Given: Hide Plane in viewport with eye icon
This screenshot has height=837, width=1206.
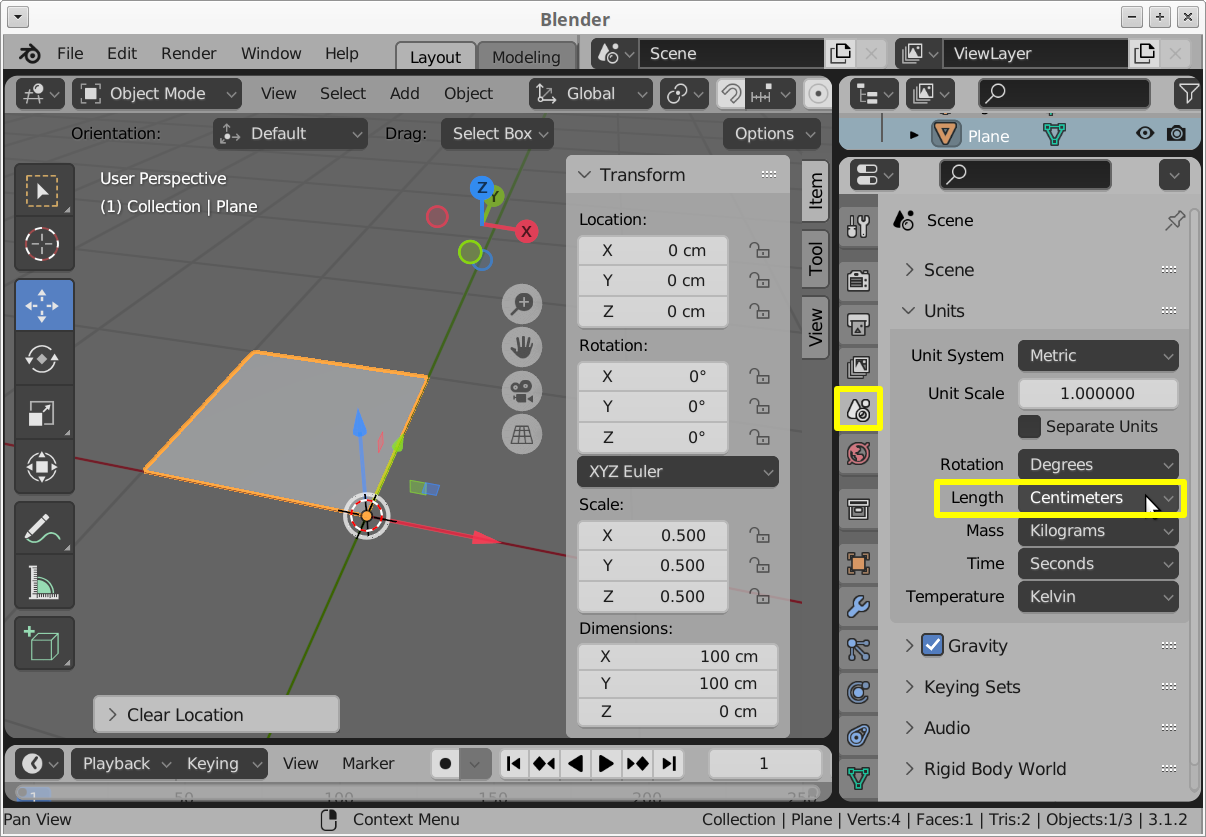Looking at the screenshot, I should tap(1145, 134).
